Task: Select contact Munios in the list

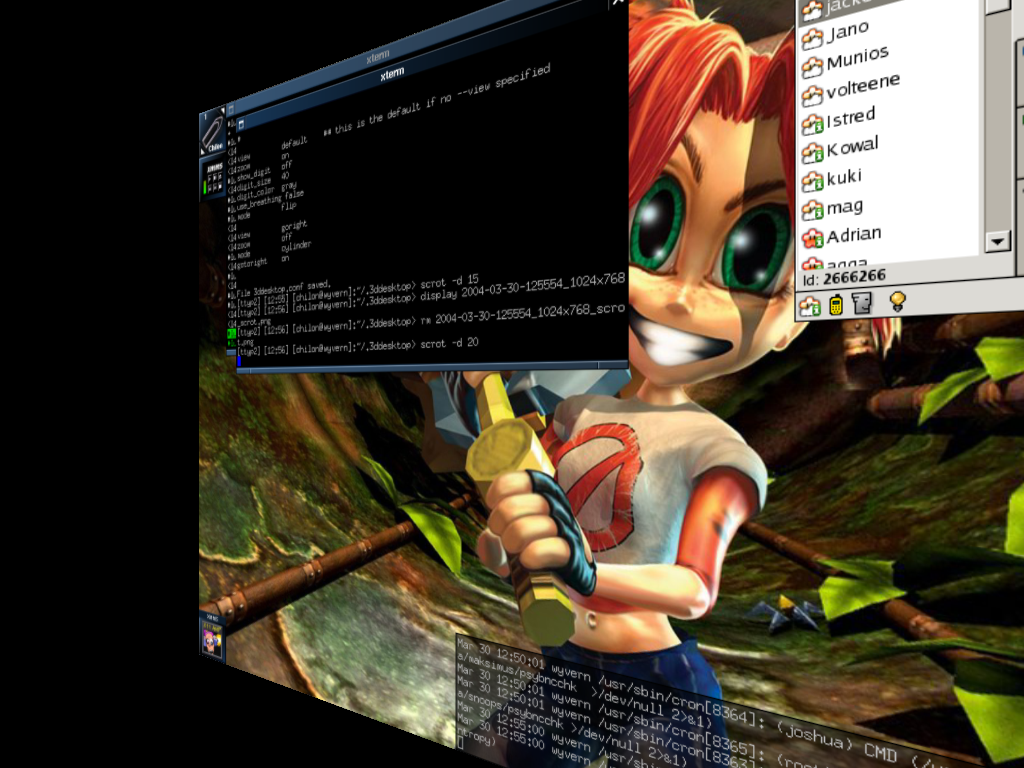Action: [x=856, y=60]
